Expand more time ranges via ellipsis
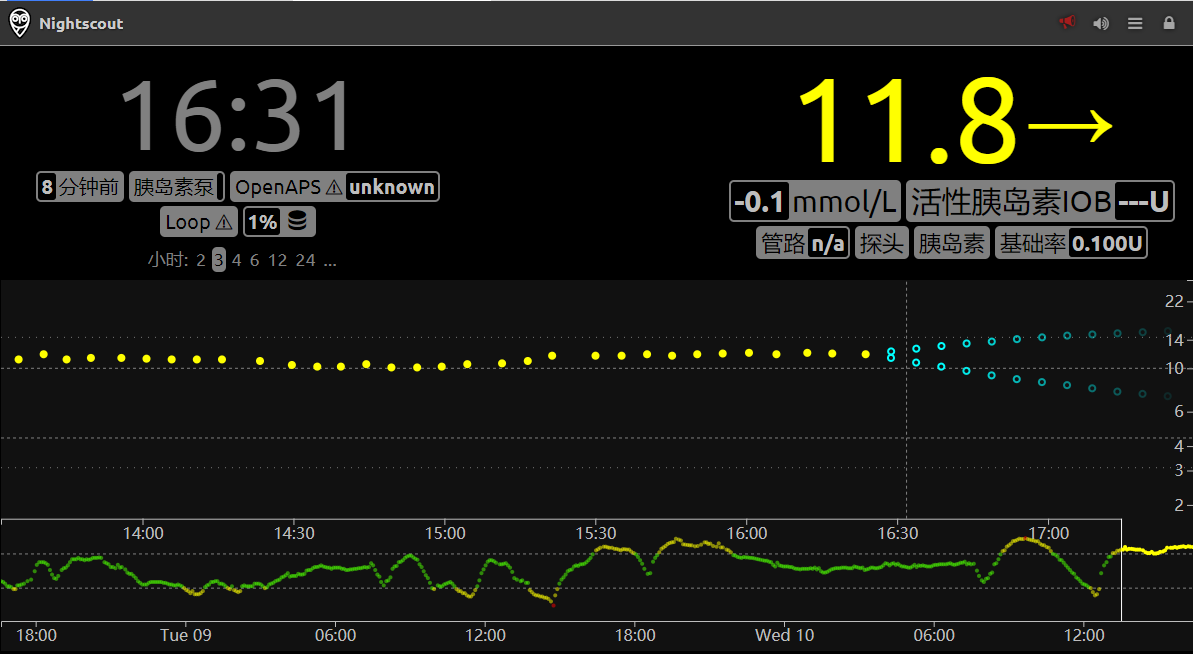 329,260
